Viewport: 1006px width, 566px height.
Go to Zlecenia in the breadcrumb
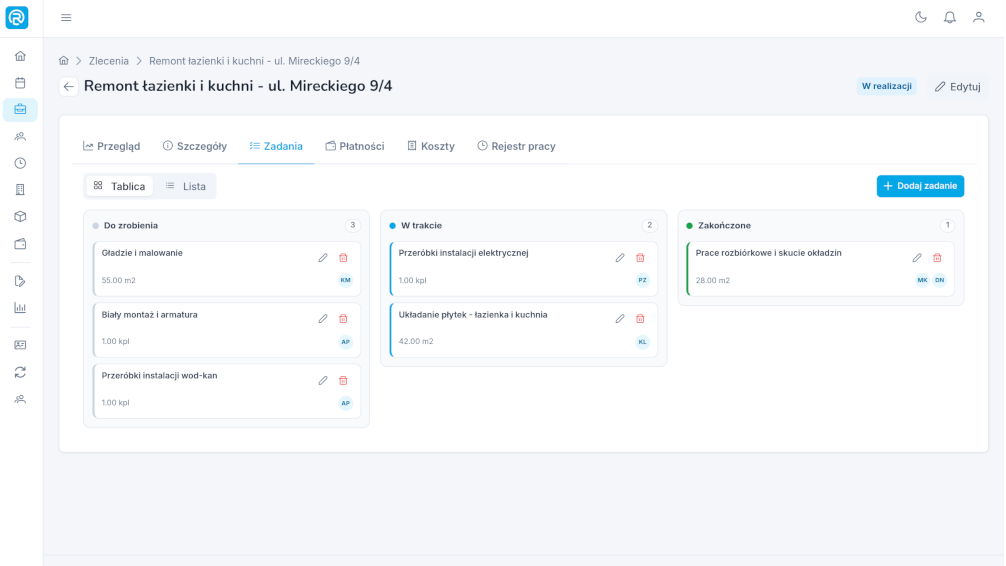pyautogui.click(x=108, y=61)
